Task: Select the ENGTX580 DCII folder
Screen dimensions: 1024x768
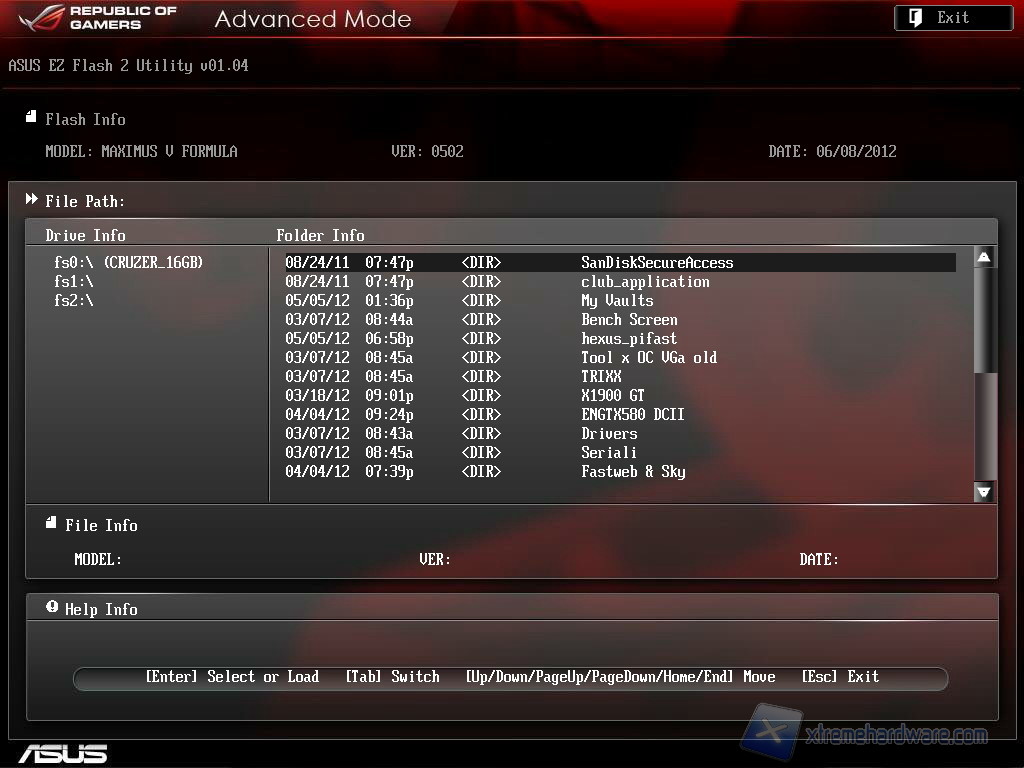Action: pyautogui.click(x=633, y=414)
